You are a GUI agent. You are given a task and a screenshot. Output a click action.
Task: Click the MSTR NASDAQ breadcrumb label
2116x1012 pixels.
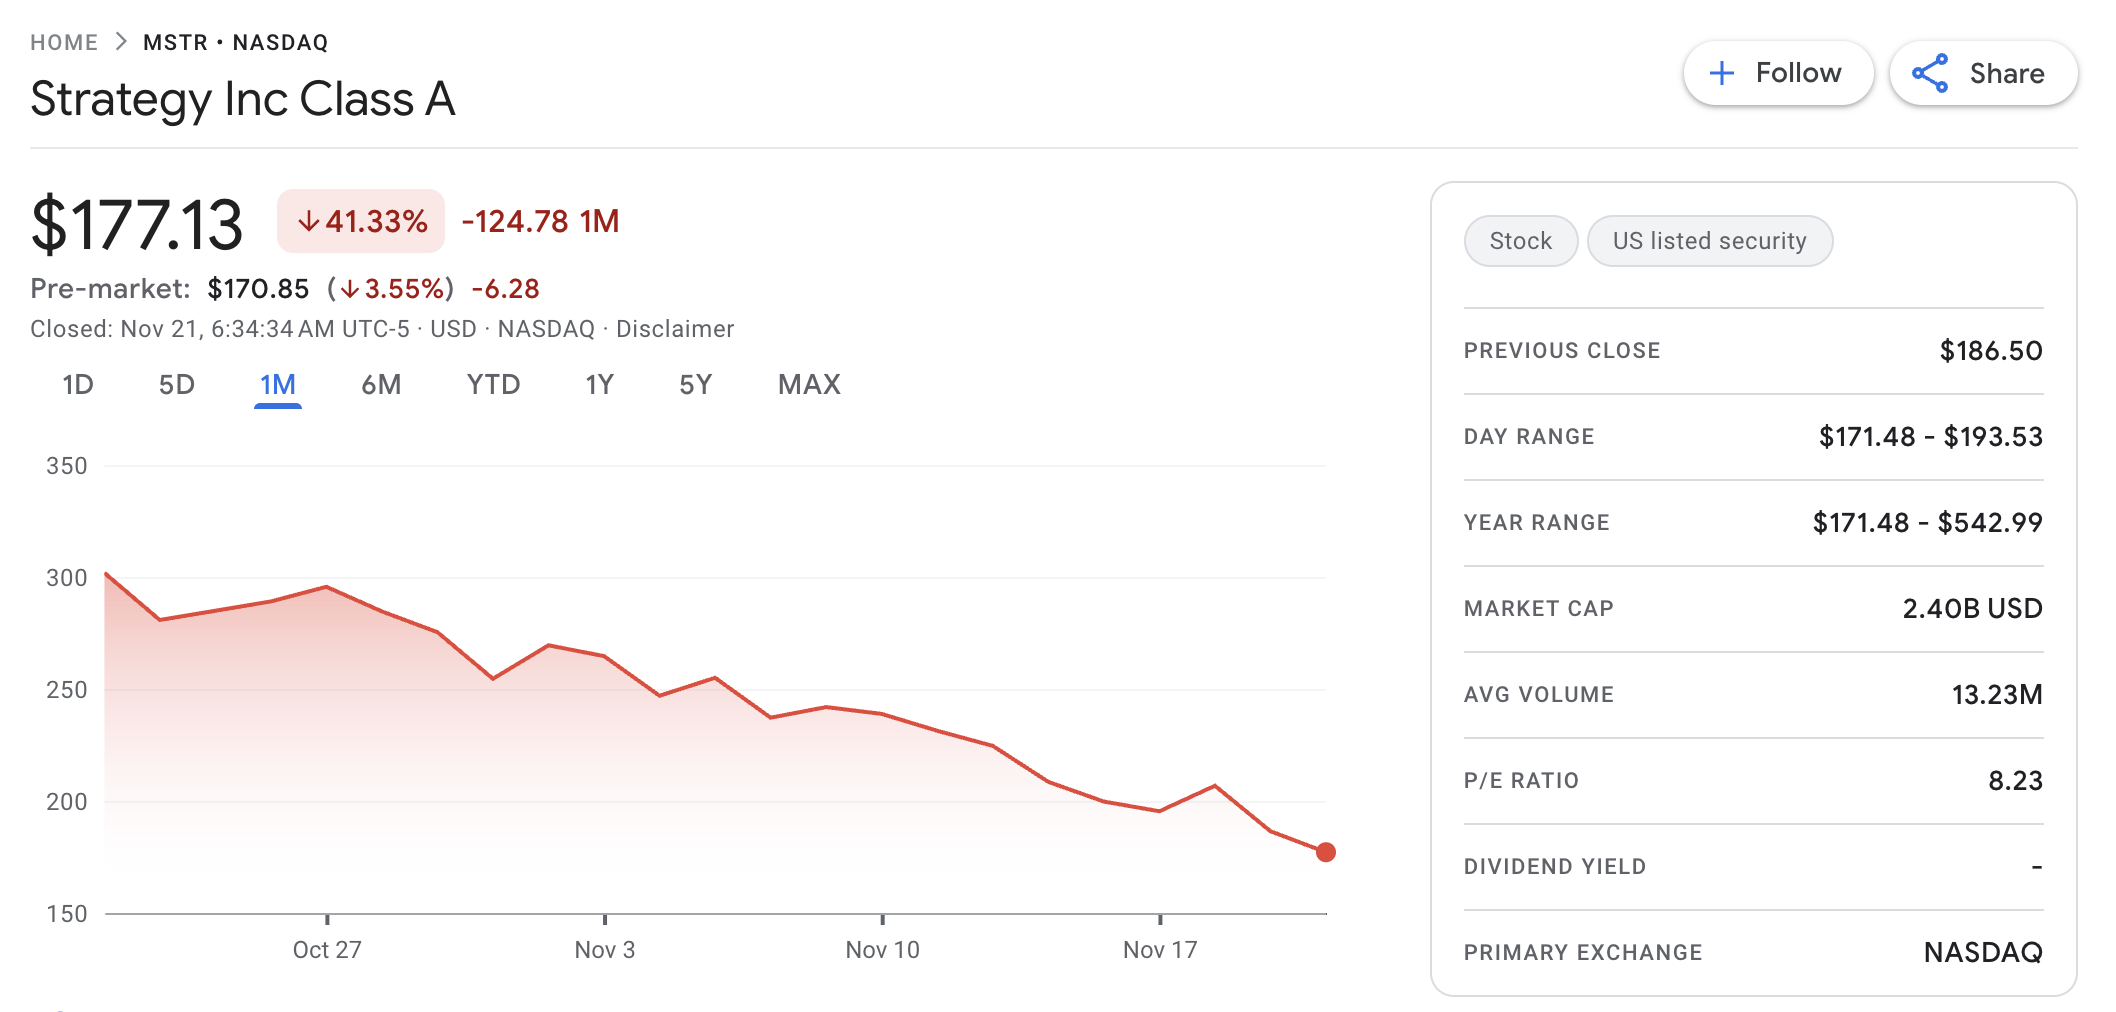coord(233,42)
